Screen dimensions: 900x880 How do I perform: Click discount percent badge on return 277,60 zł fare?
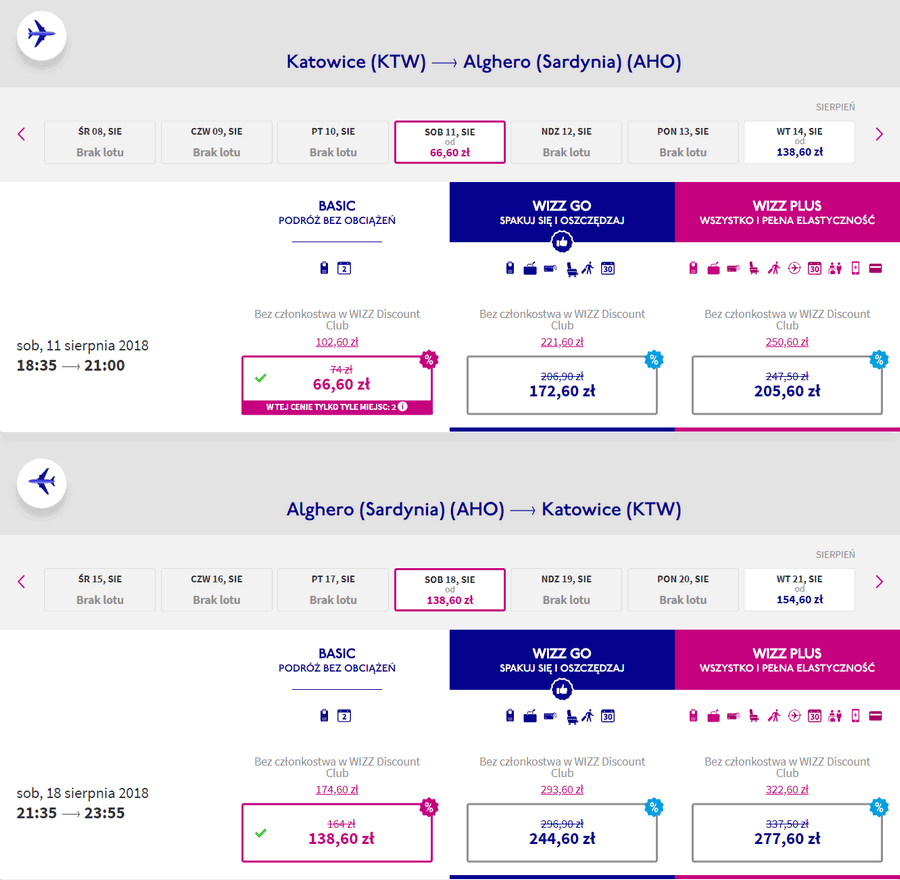879,807
